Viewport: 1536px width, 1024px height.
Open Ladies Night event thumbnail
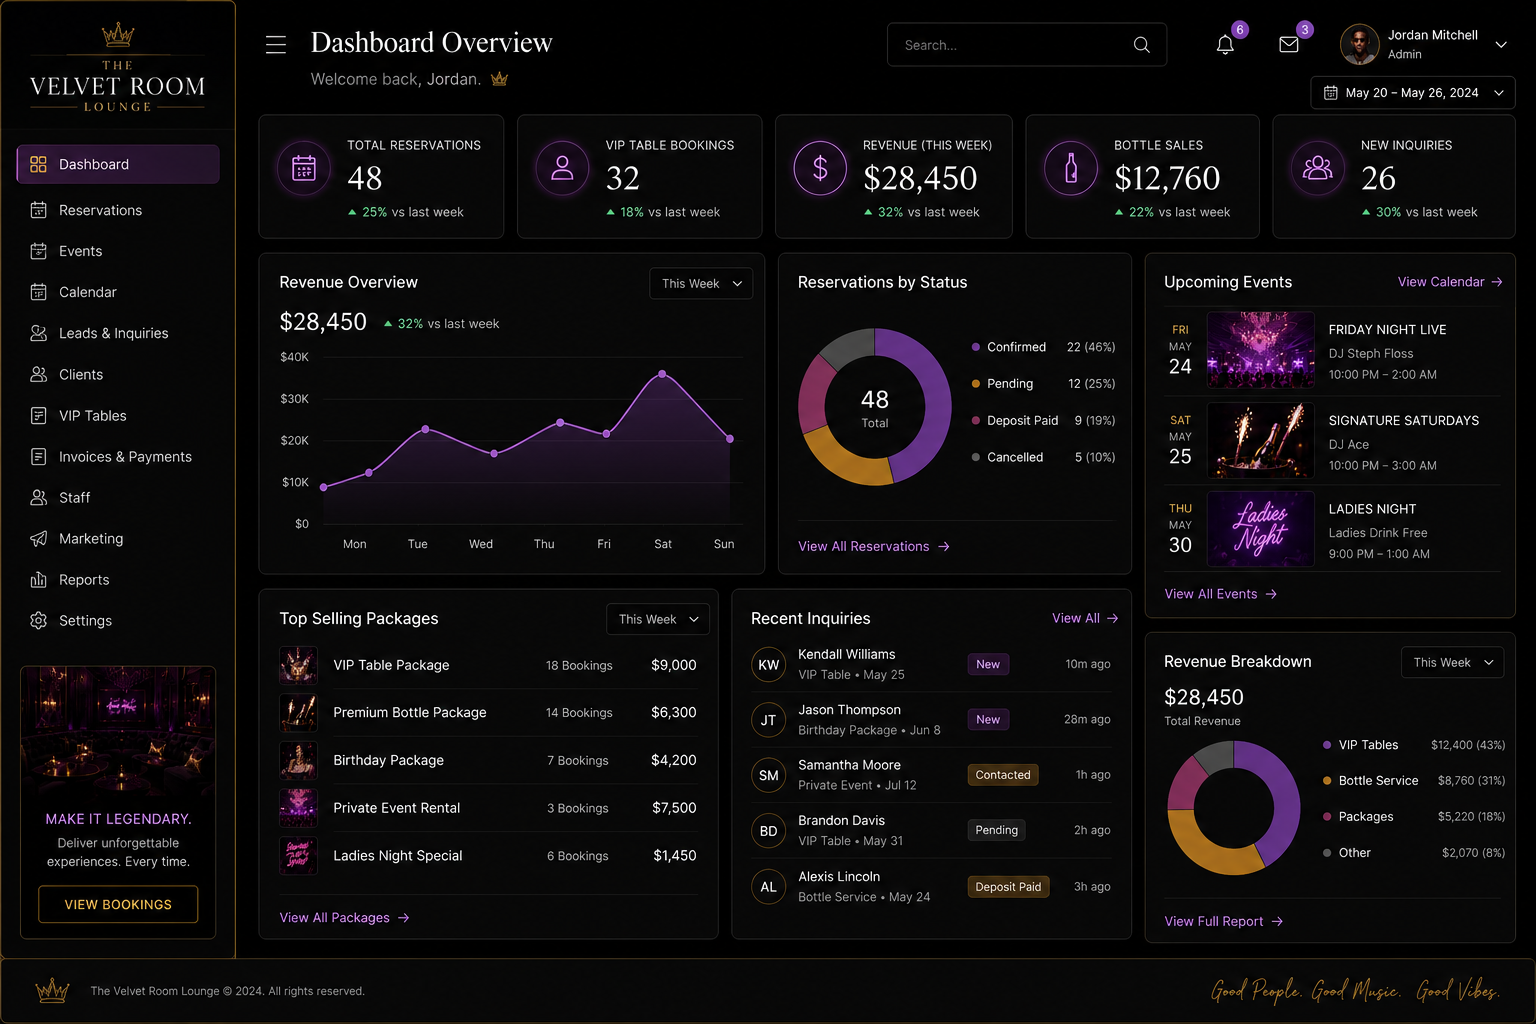pos(1261,529)
